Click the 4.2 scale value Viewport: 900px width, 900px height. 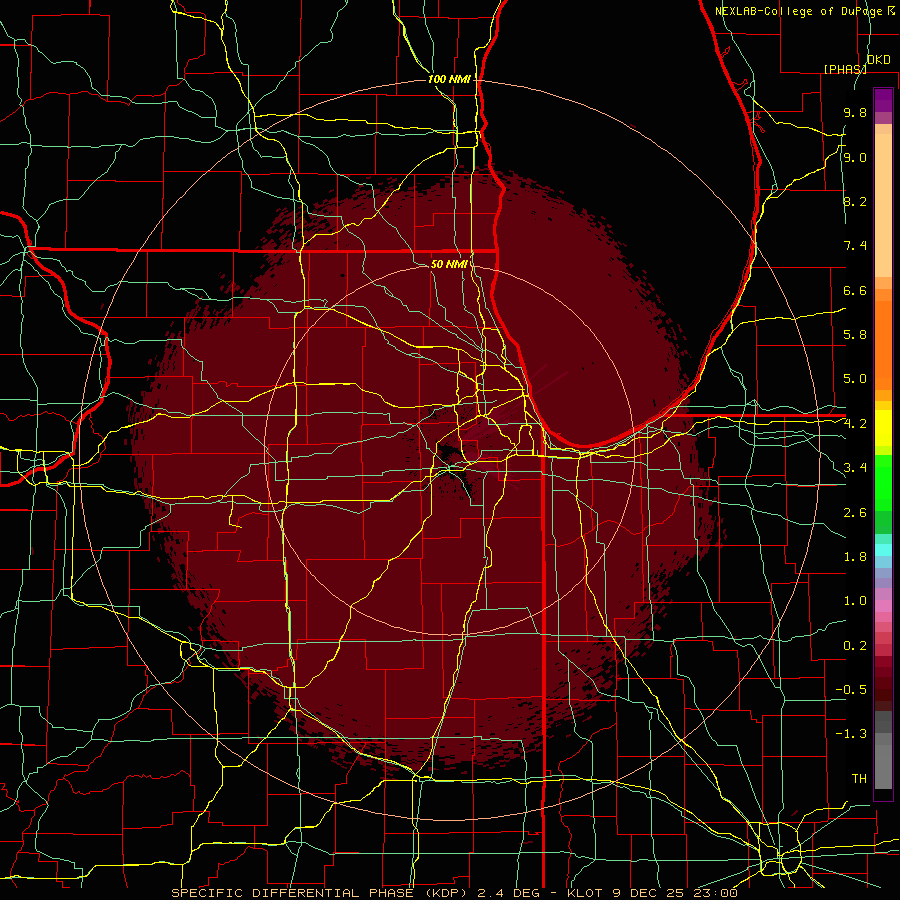855,424
